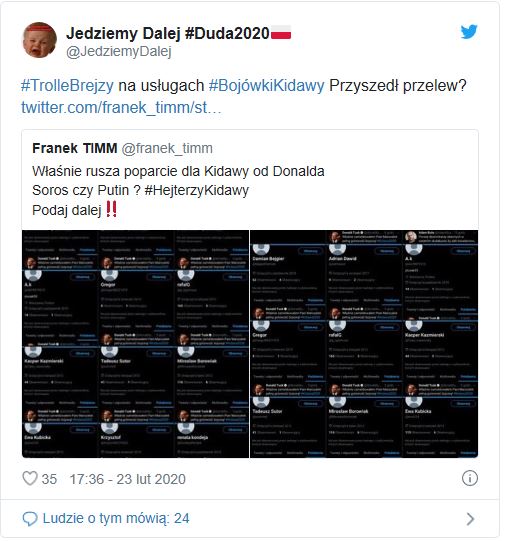506x541 pixels.
Task: Click the red double exclamation emoji
Action: coord(111,209)
